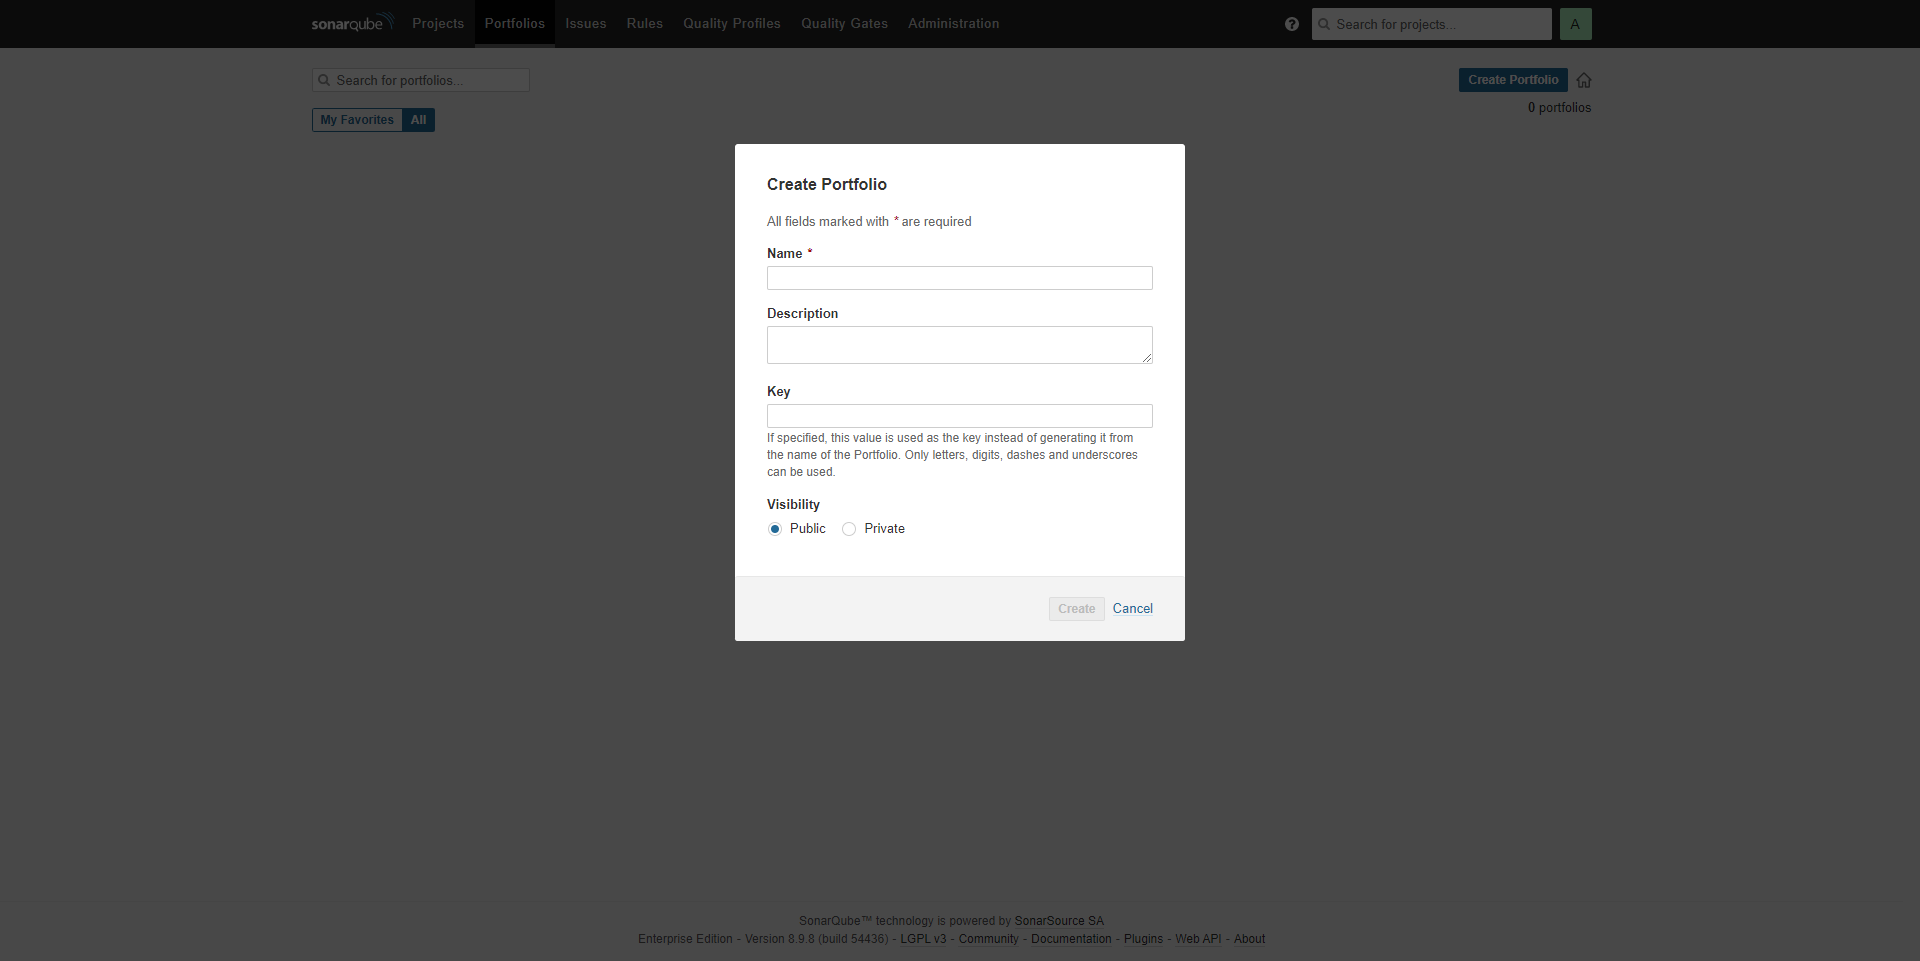This screenshot has height=961, width=1920.
Task: Click the Create Portfolio button
Action: point(1512,80)
